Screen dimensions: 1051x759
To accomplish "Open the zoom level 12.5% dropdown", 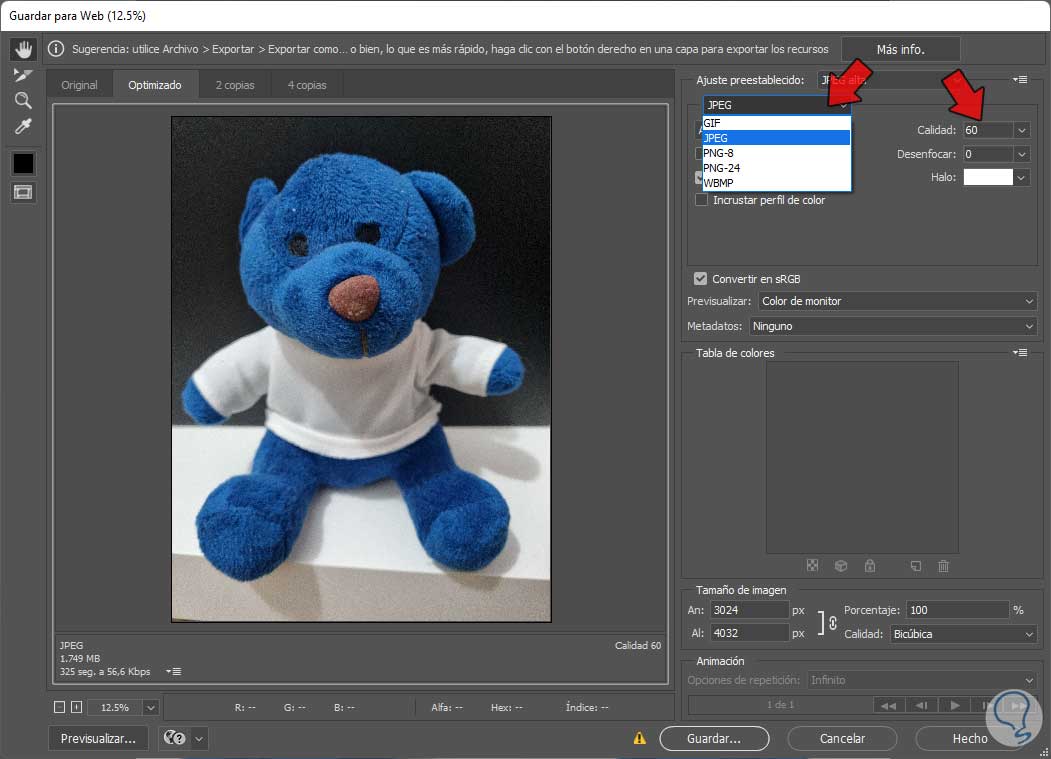I will point(151,707).
